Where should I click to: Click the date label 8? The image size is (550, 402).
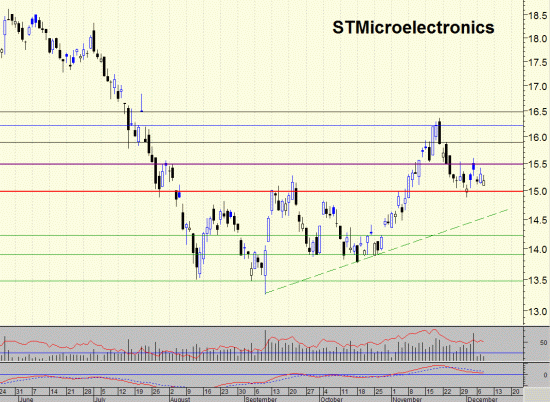[x=411, y=391]
